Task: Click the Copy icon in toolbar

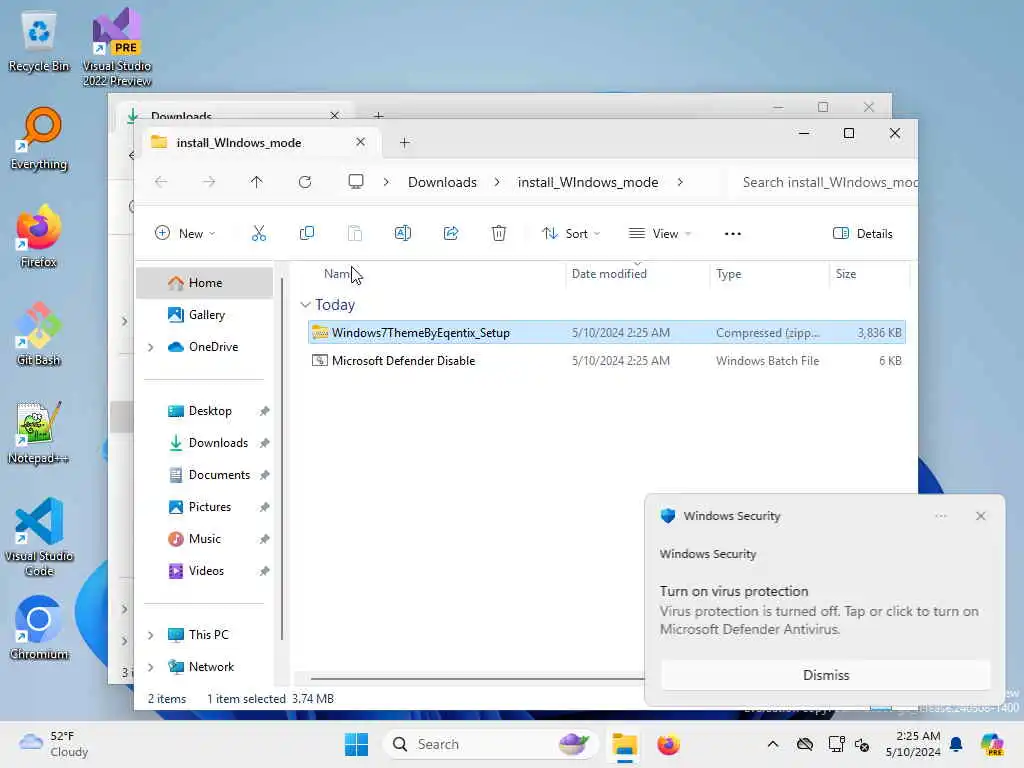Action: (307, 233)
